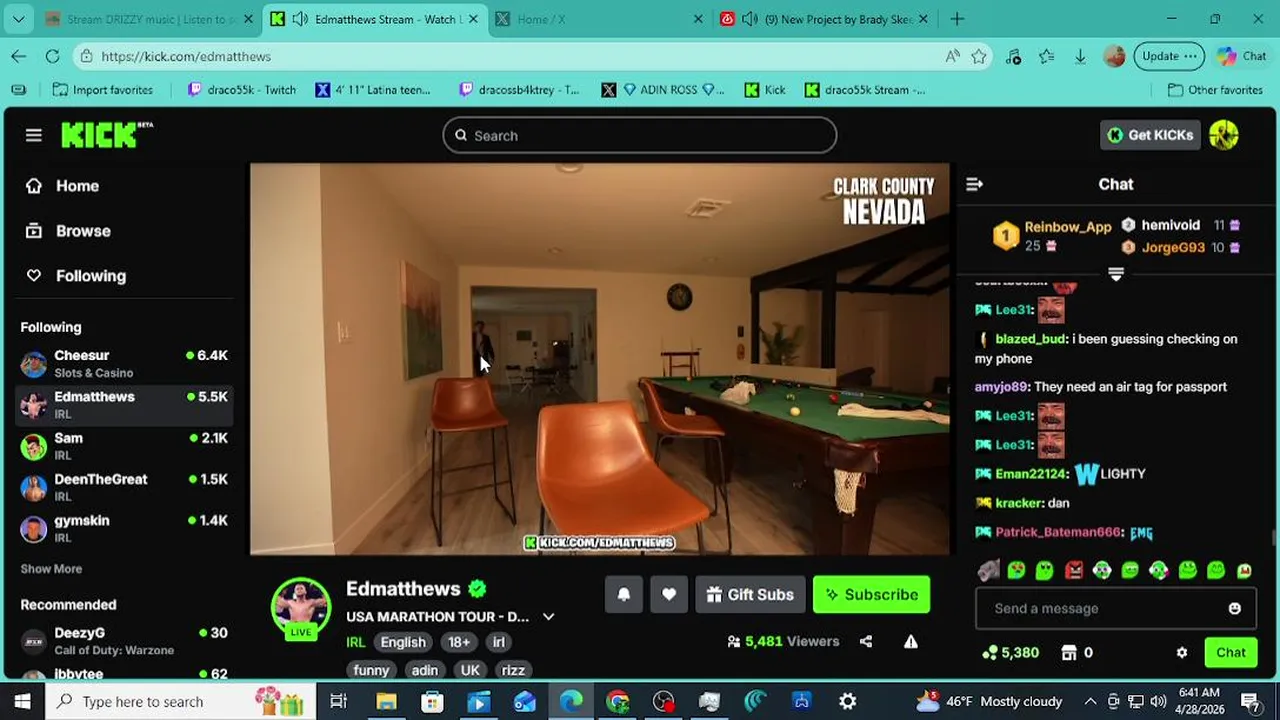Report stream using the warning triangle icon
Viewport: 1280px width, 720px height.
tap(911, 642)
